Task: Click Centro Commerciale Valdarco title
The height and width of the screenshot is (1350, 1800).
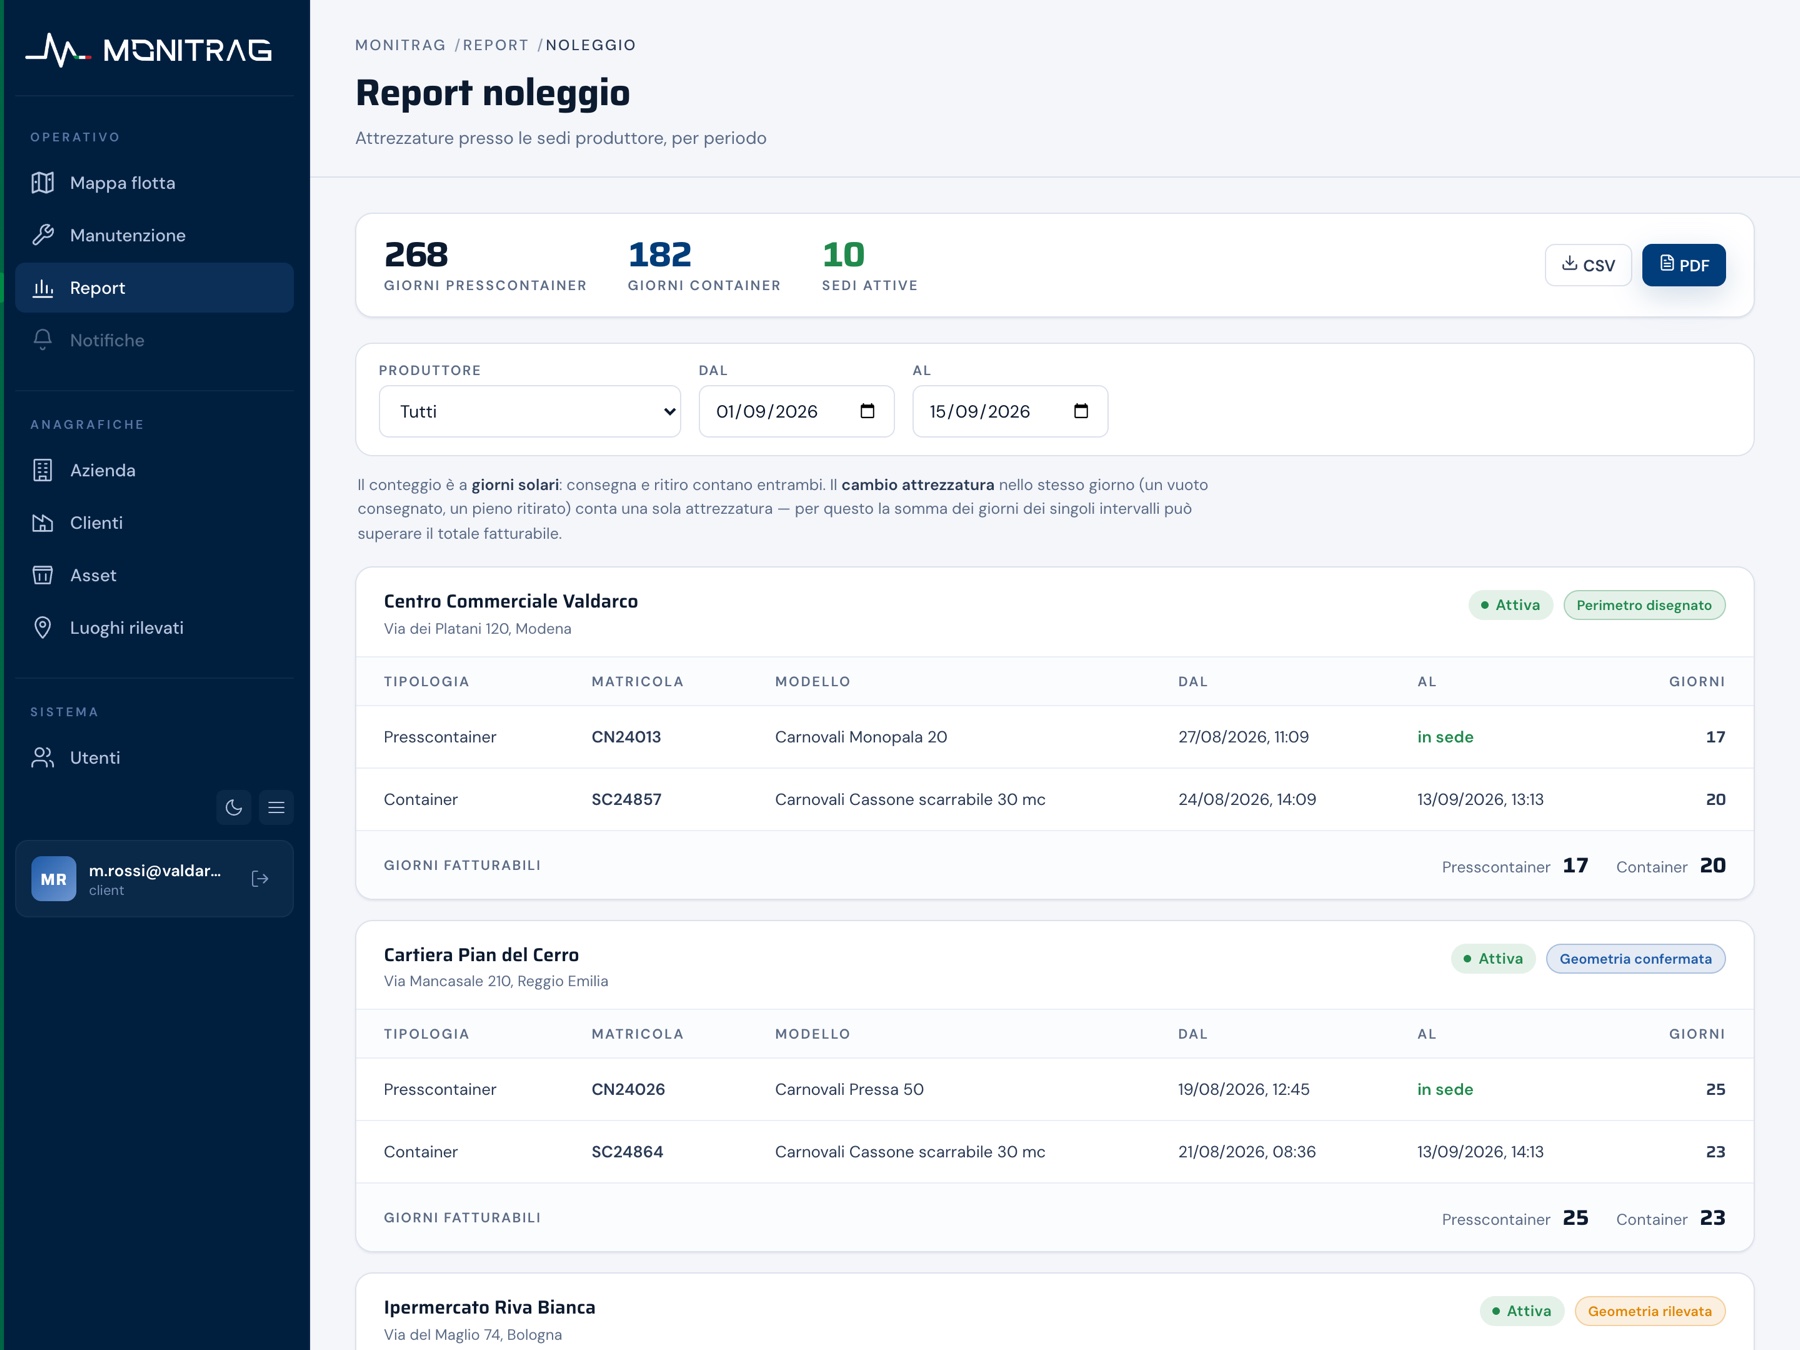Action: coord(511,601)
